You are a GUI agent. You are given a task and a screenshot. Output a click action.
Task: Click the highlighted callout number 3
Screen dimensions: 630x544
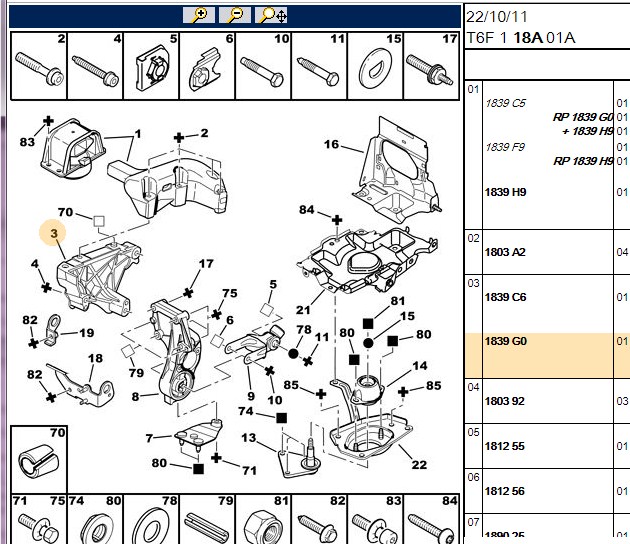[x=54, y=233]
